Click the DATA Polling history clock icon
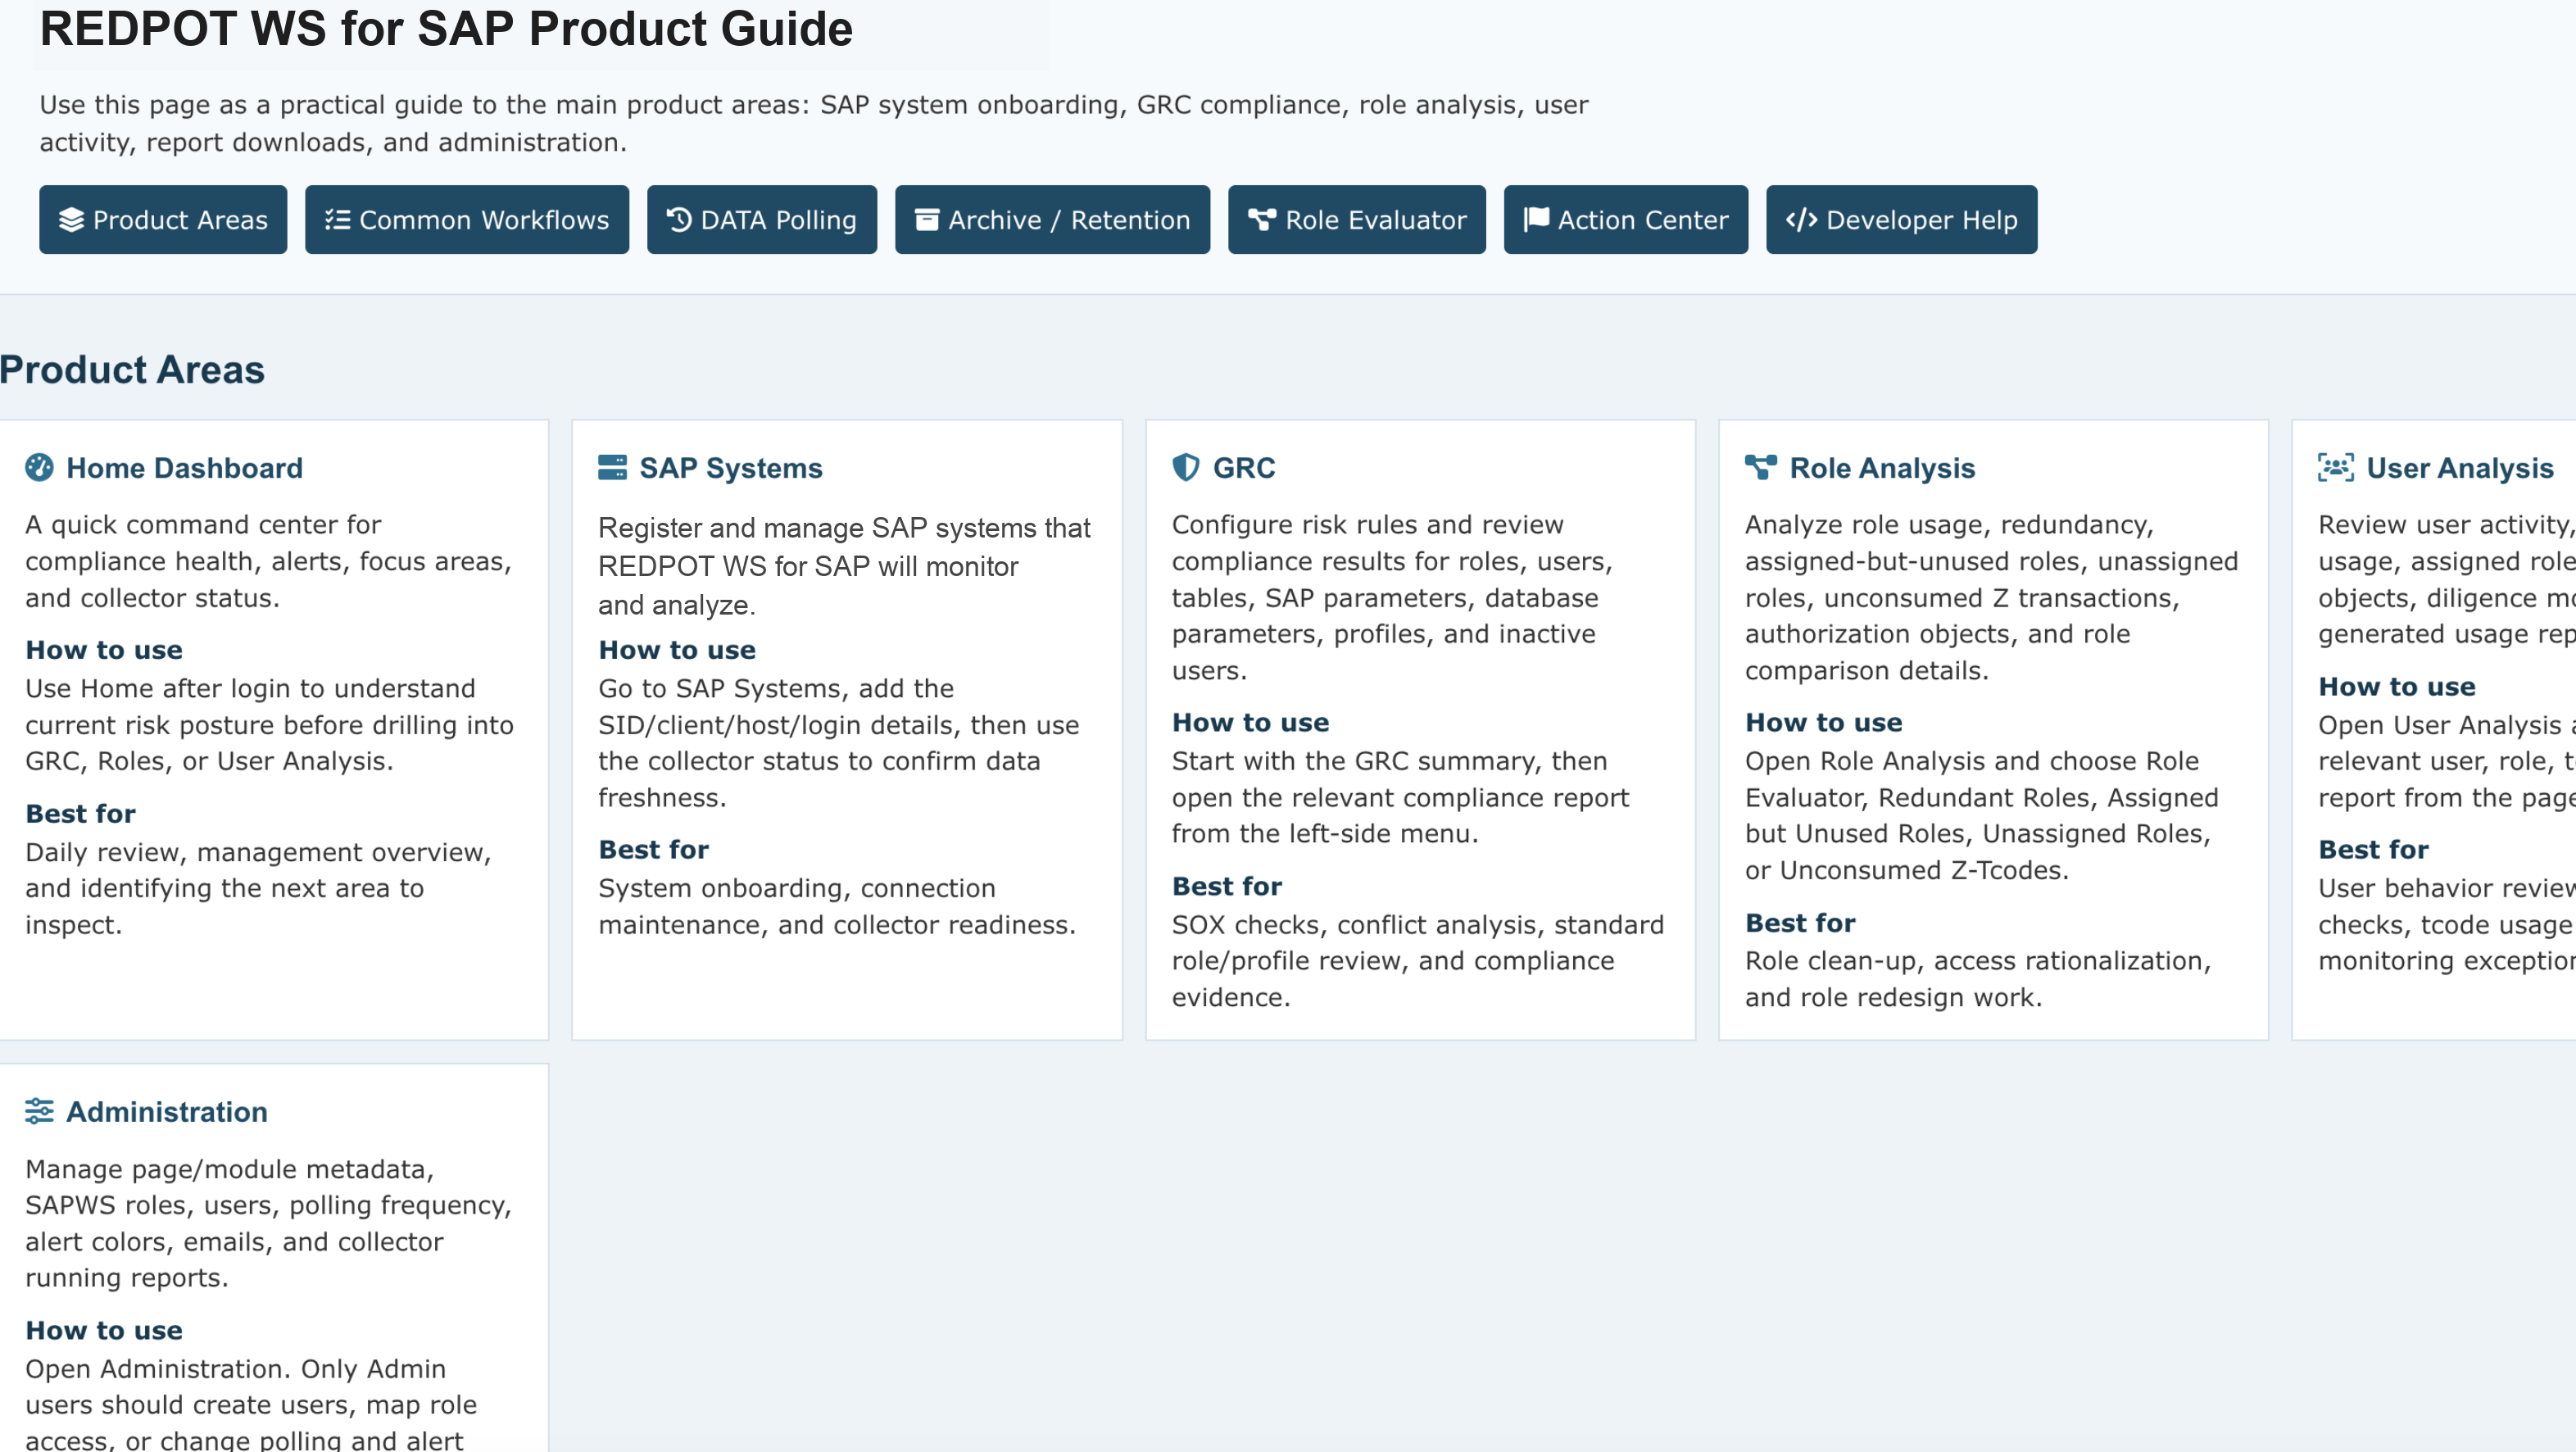This screenshot has width=2576, height=1452. pos(679,220)
